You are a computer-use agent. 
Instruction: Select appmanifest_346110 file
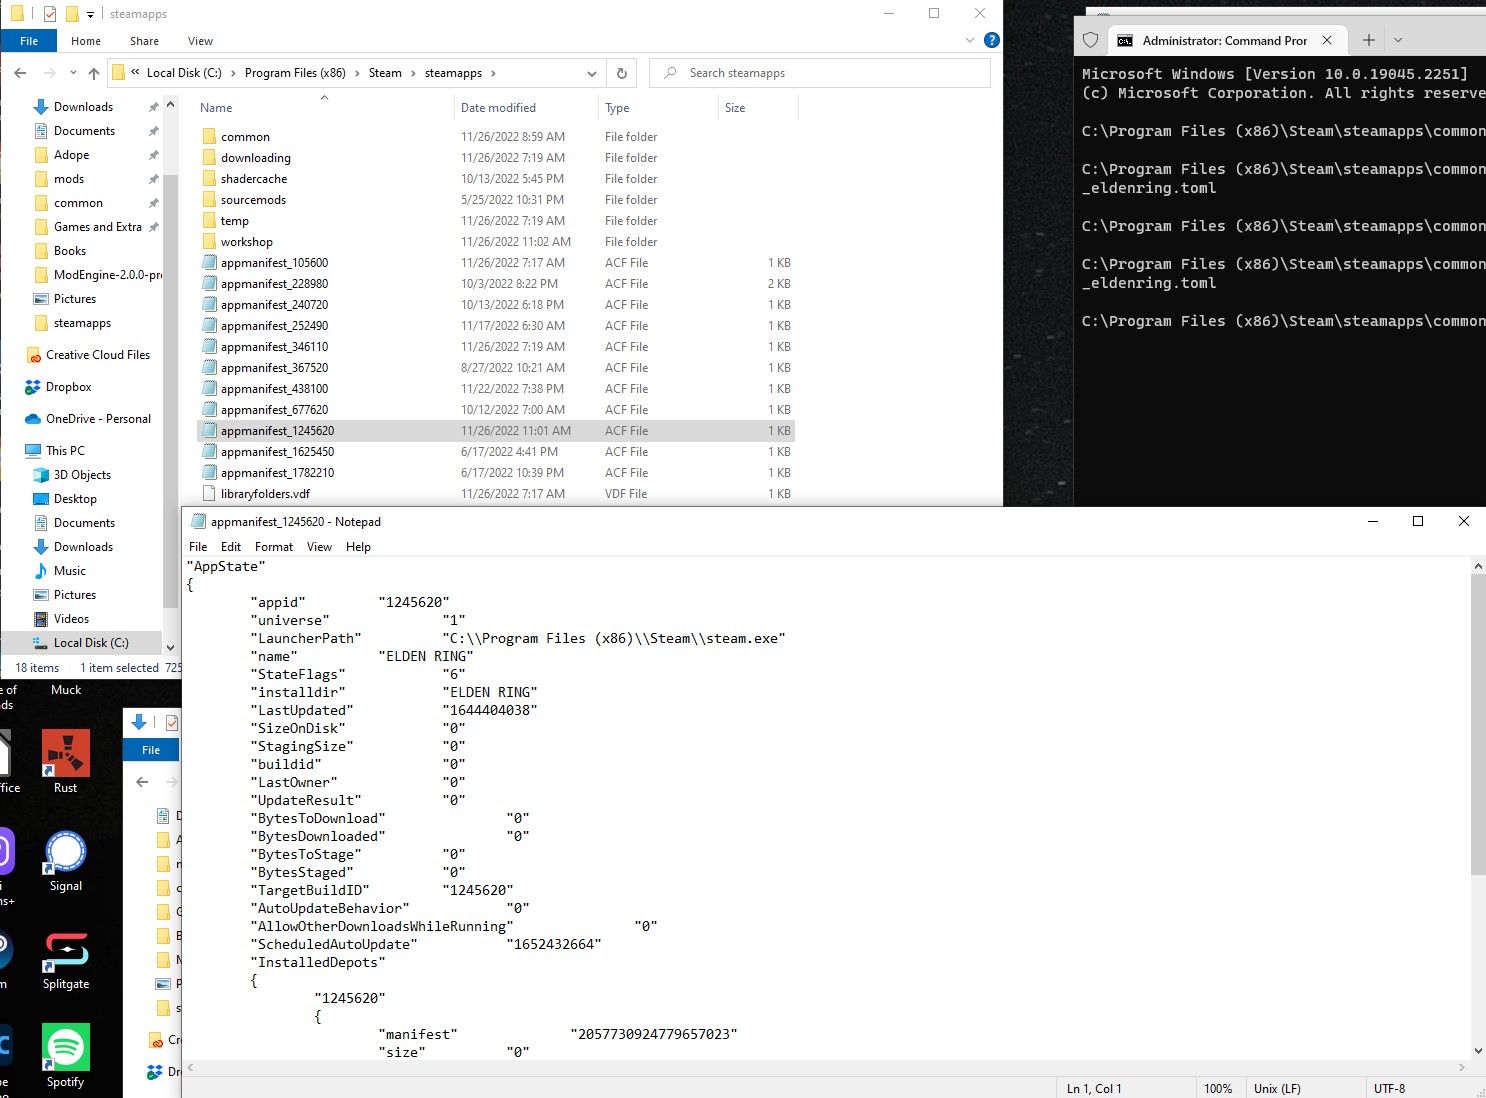pos(274,347)
